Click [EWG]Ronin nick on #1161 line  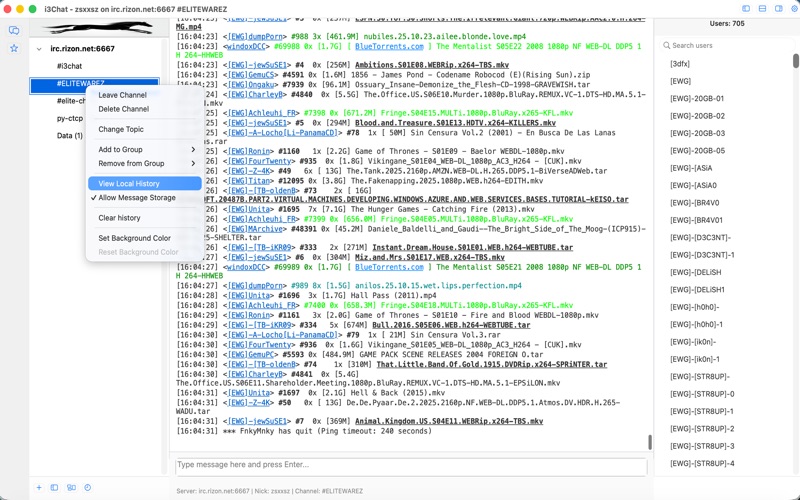tap(249, 315)
